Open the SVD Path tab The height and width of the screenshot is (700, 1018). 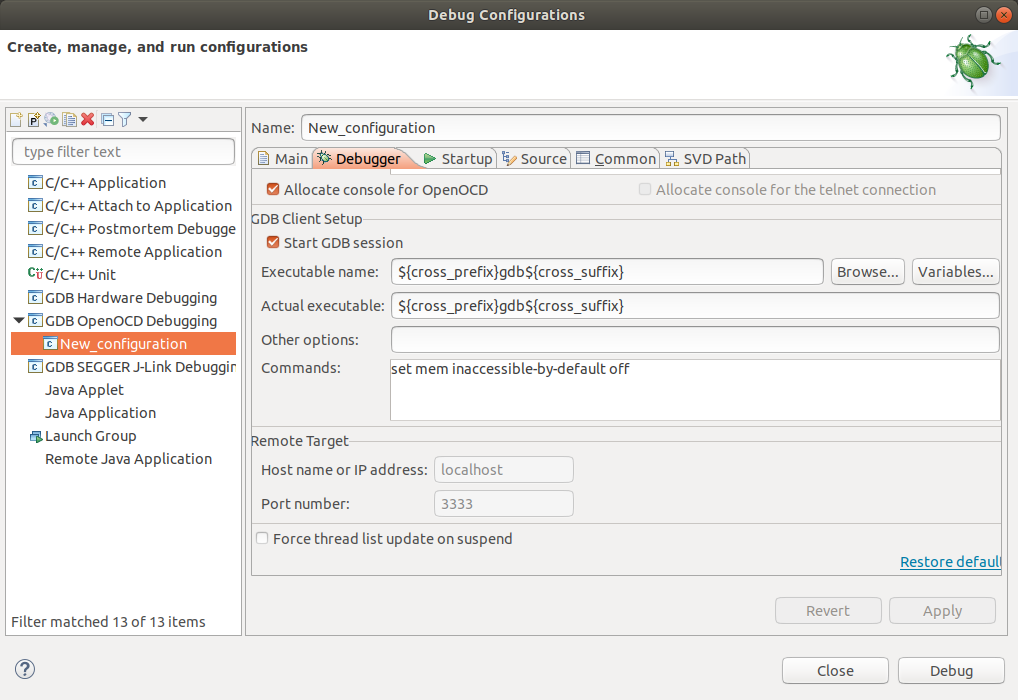706,158
